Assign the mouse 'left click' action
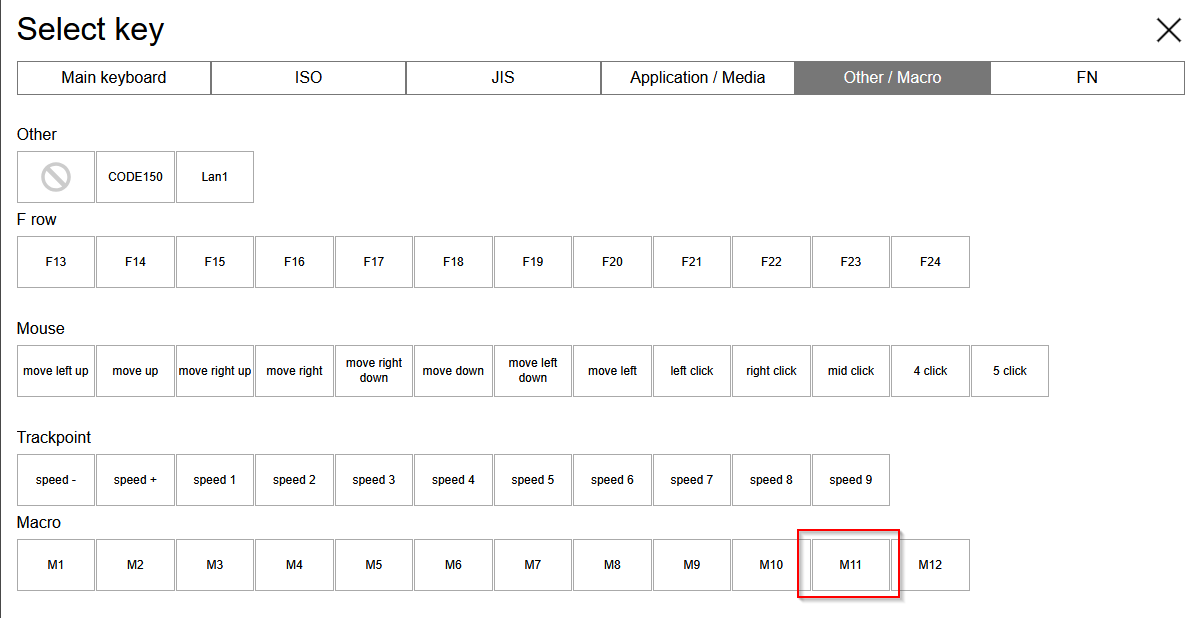The image size is (1195, 618). point(692,371)
